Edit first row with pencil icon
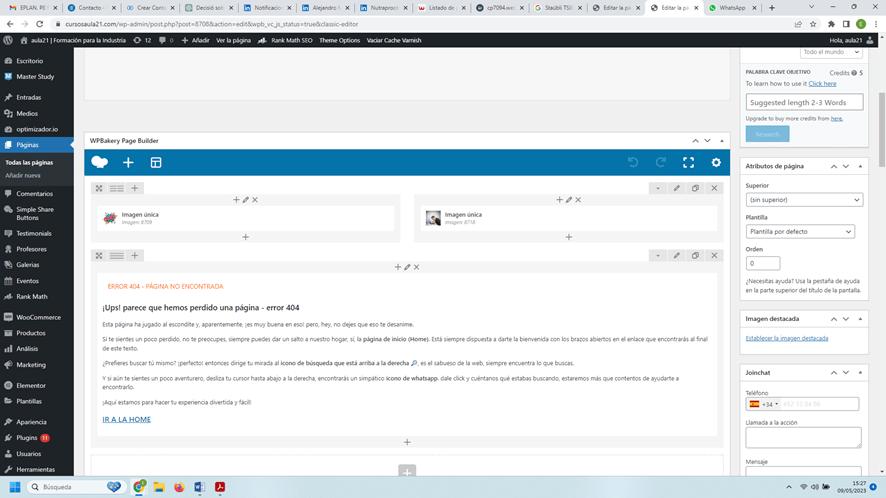The width and height of the screenshot is (886, 498). click(x=676, y=188)
